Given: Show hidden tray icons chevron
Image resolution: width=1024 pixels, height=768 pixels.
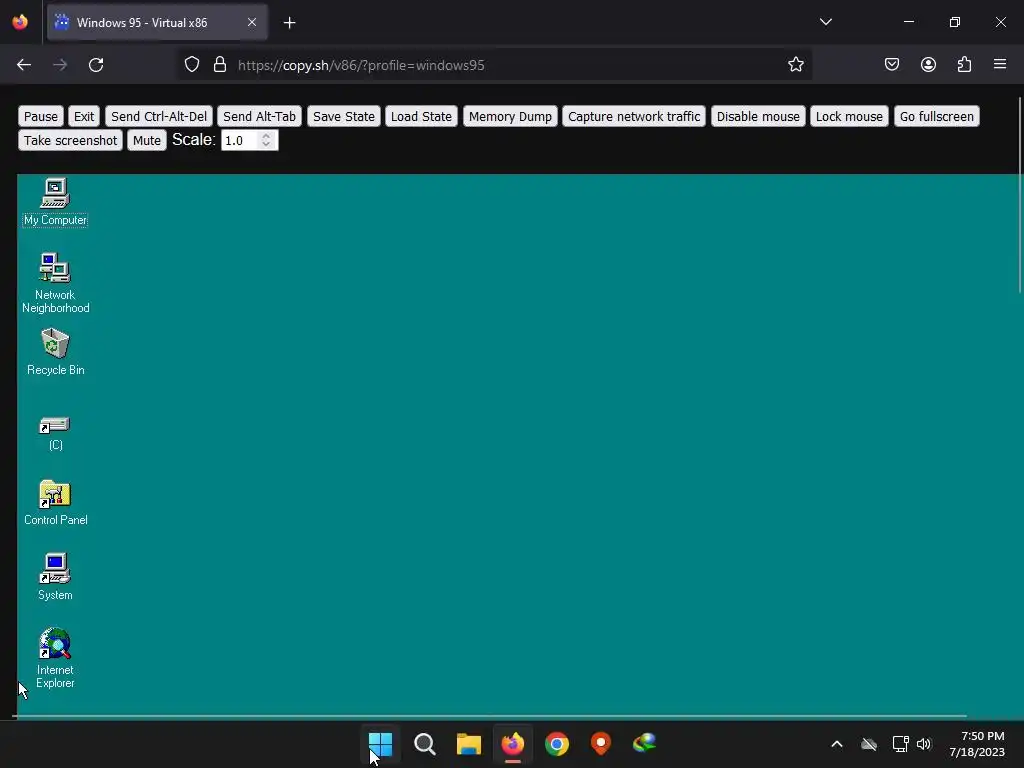Looking at the screenshot, I should tap(837, 744).
